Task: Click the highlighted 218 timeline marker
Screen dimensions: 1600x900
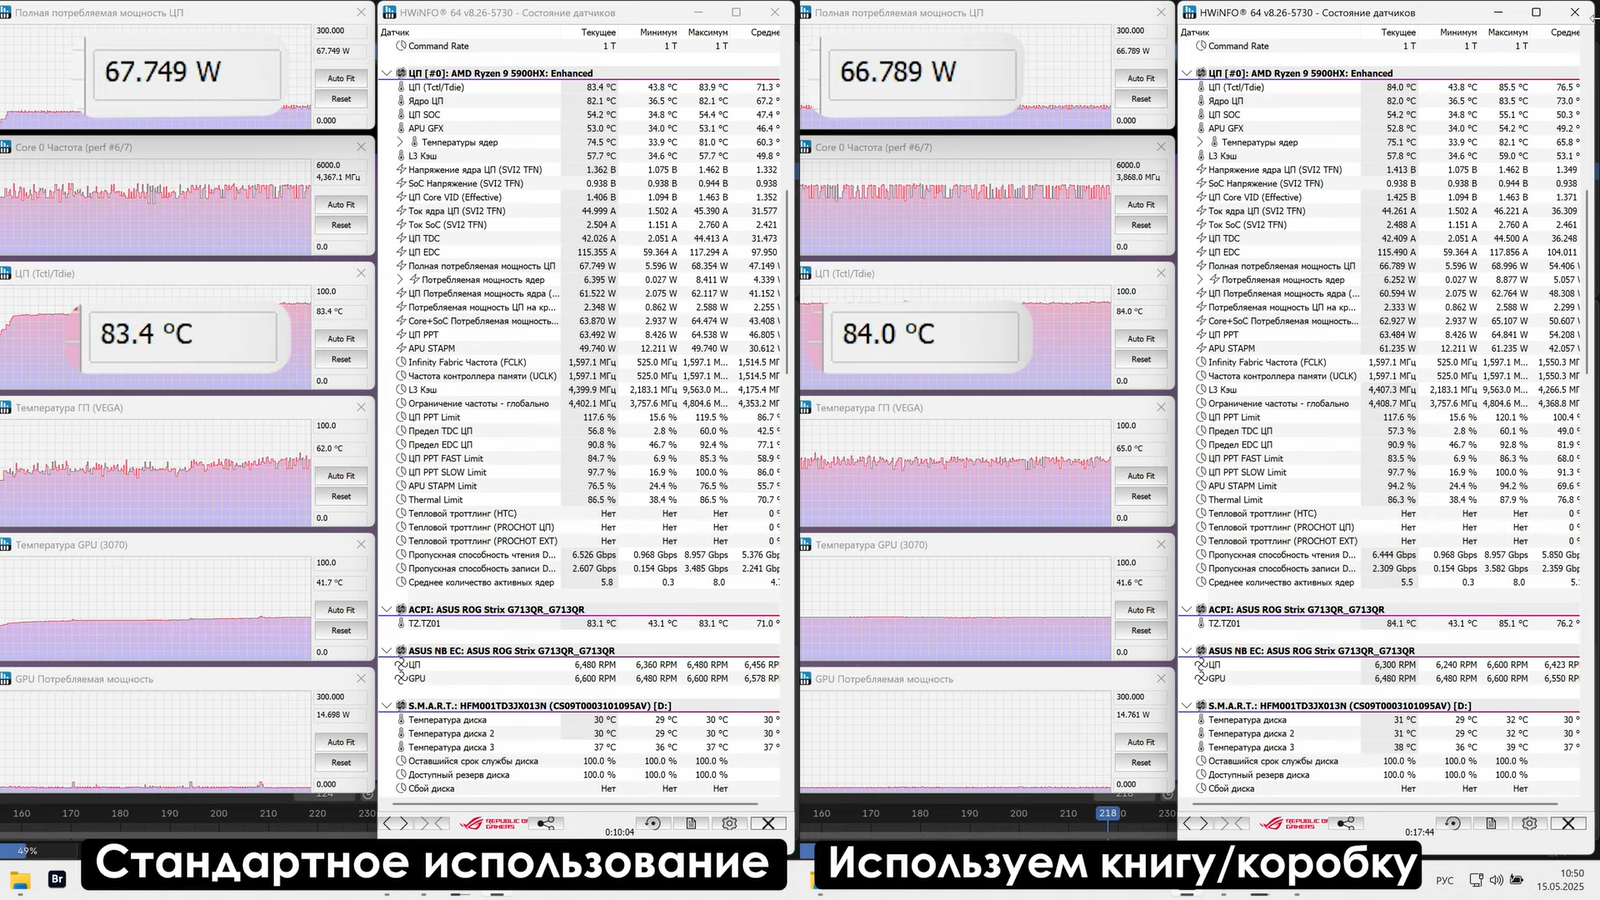Action: 1107,813
